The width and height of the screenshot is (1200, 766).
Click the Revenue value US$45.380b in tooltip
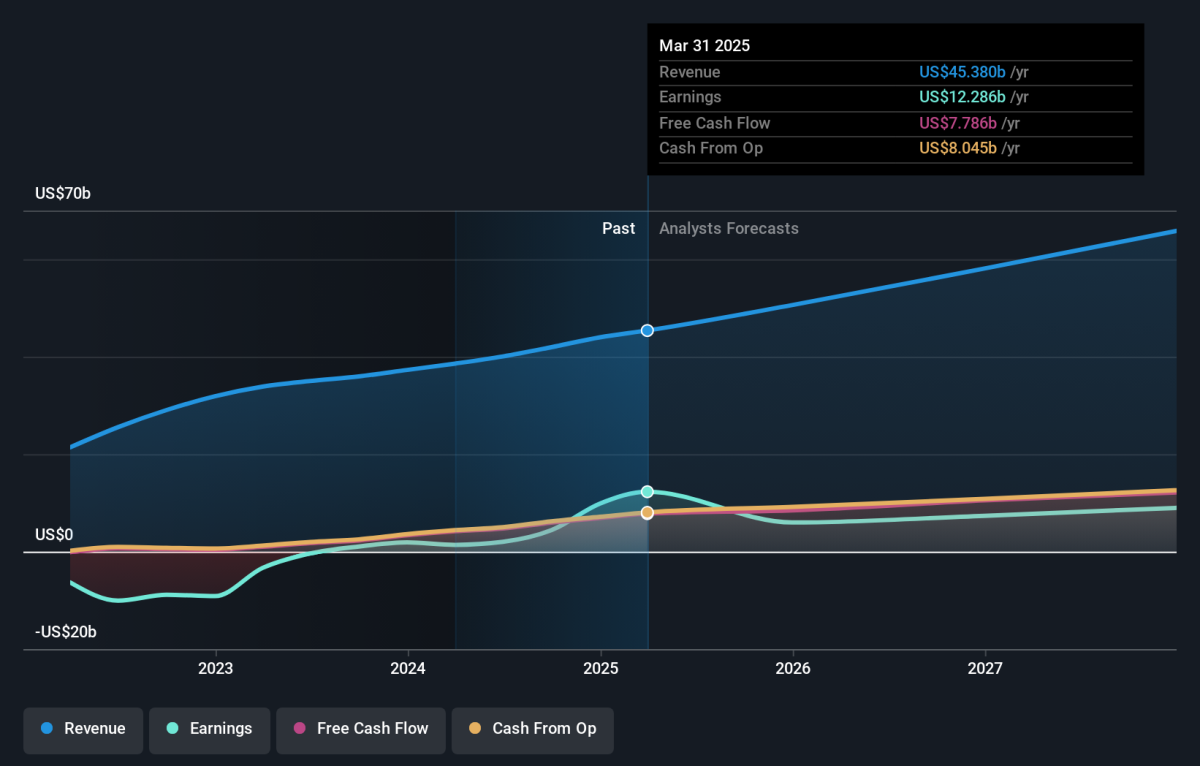coord(963,72)
